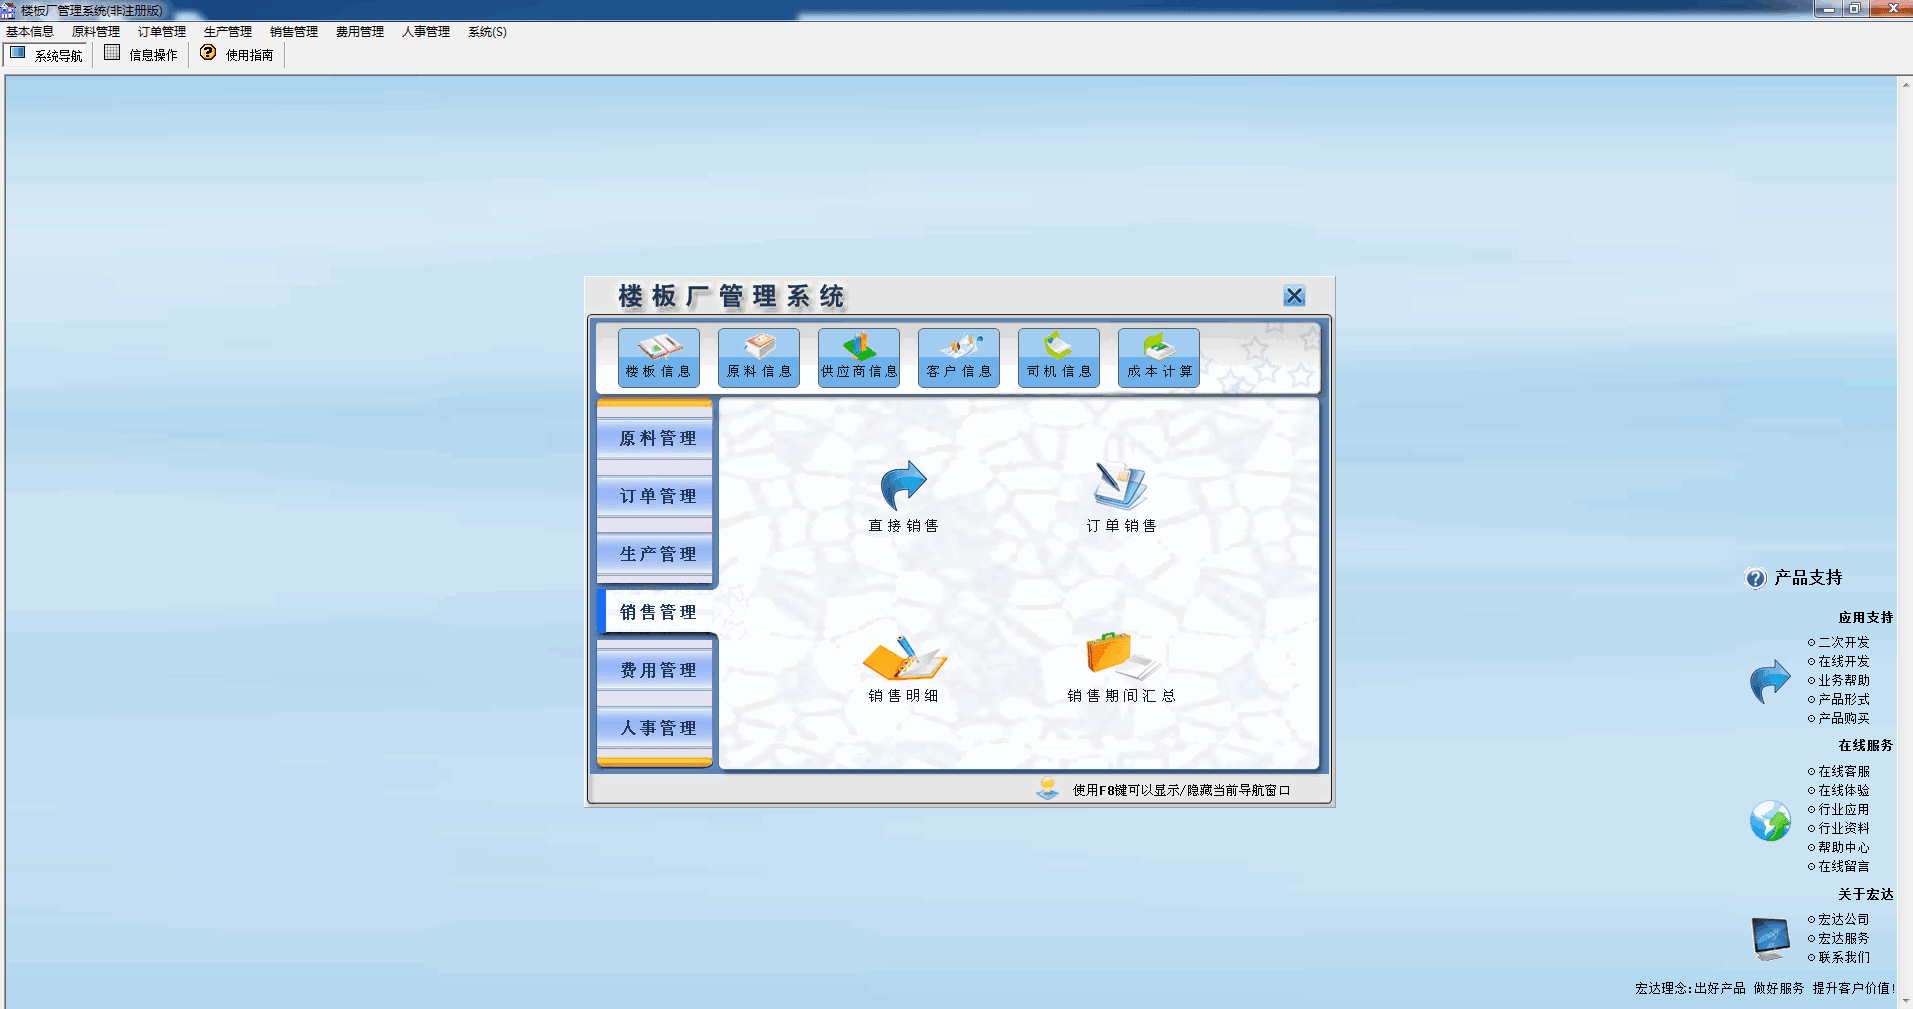
Task: Open the 基本信息 menu
Action: point(30,32)
